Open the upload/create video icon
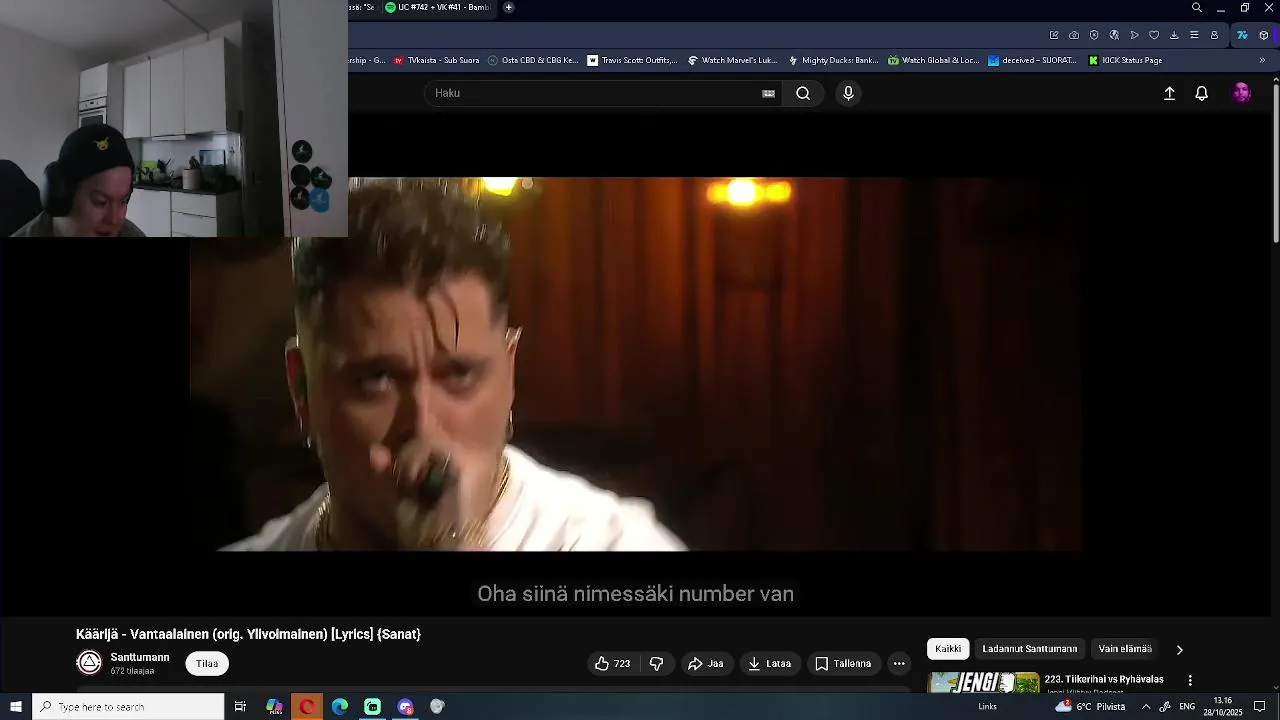Image resolution: width=1280 pixels, height=720 pixels. 1169,93
